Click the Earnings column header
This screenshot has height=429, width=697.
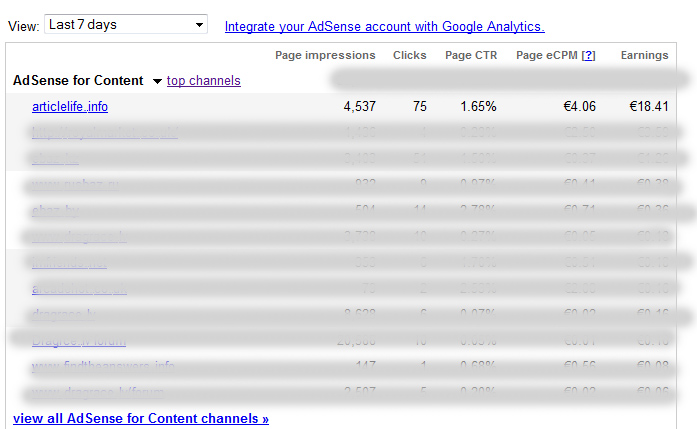pos(645,55)
